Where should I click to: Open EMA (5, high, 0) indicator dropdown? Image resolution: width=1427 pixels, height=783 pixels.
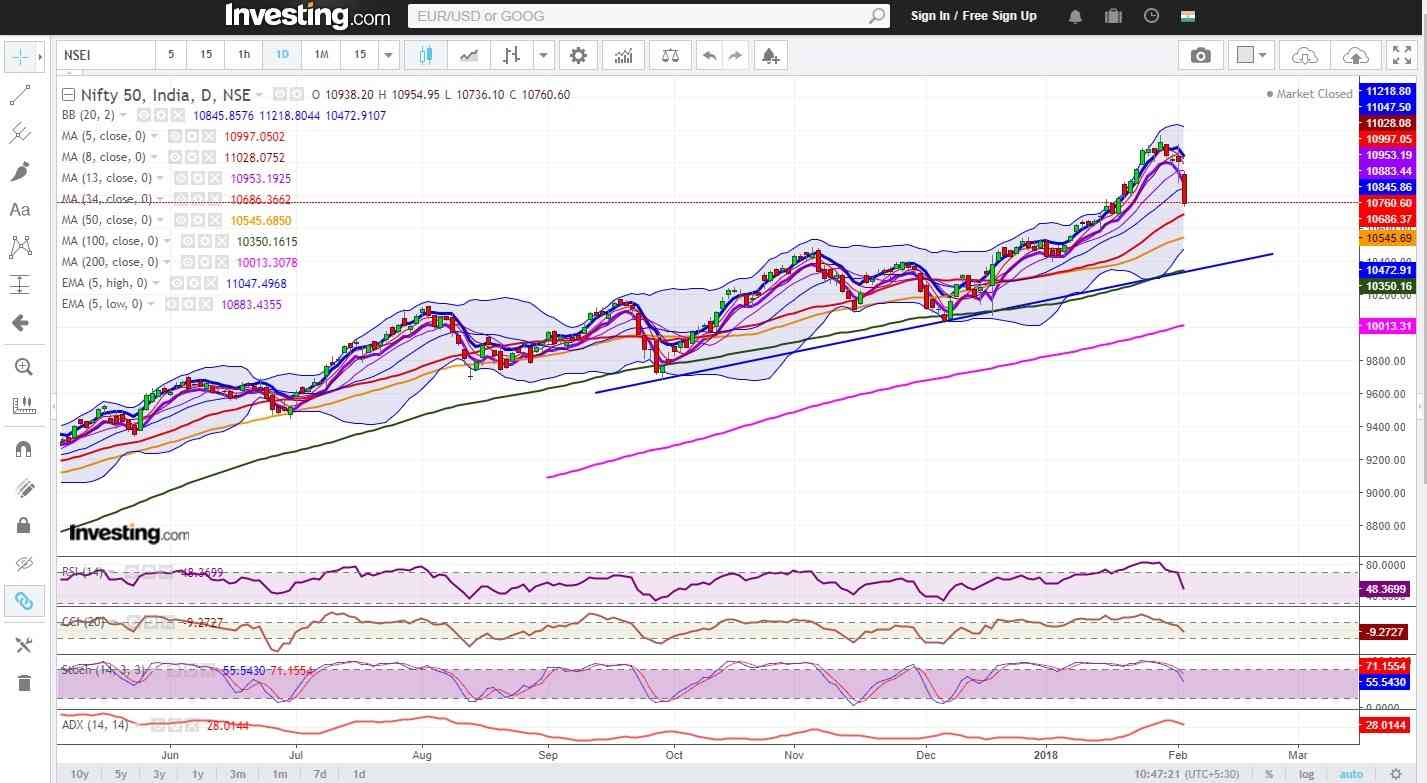click(x=161, y=283)
